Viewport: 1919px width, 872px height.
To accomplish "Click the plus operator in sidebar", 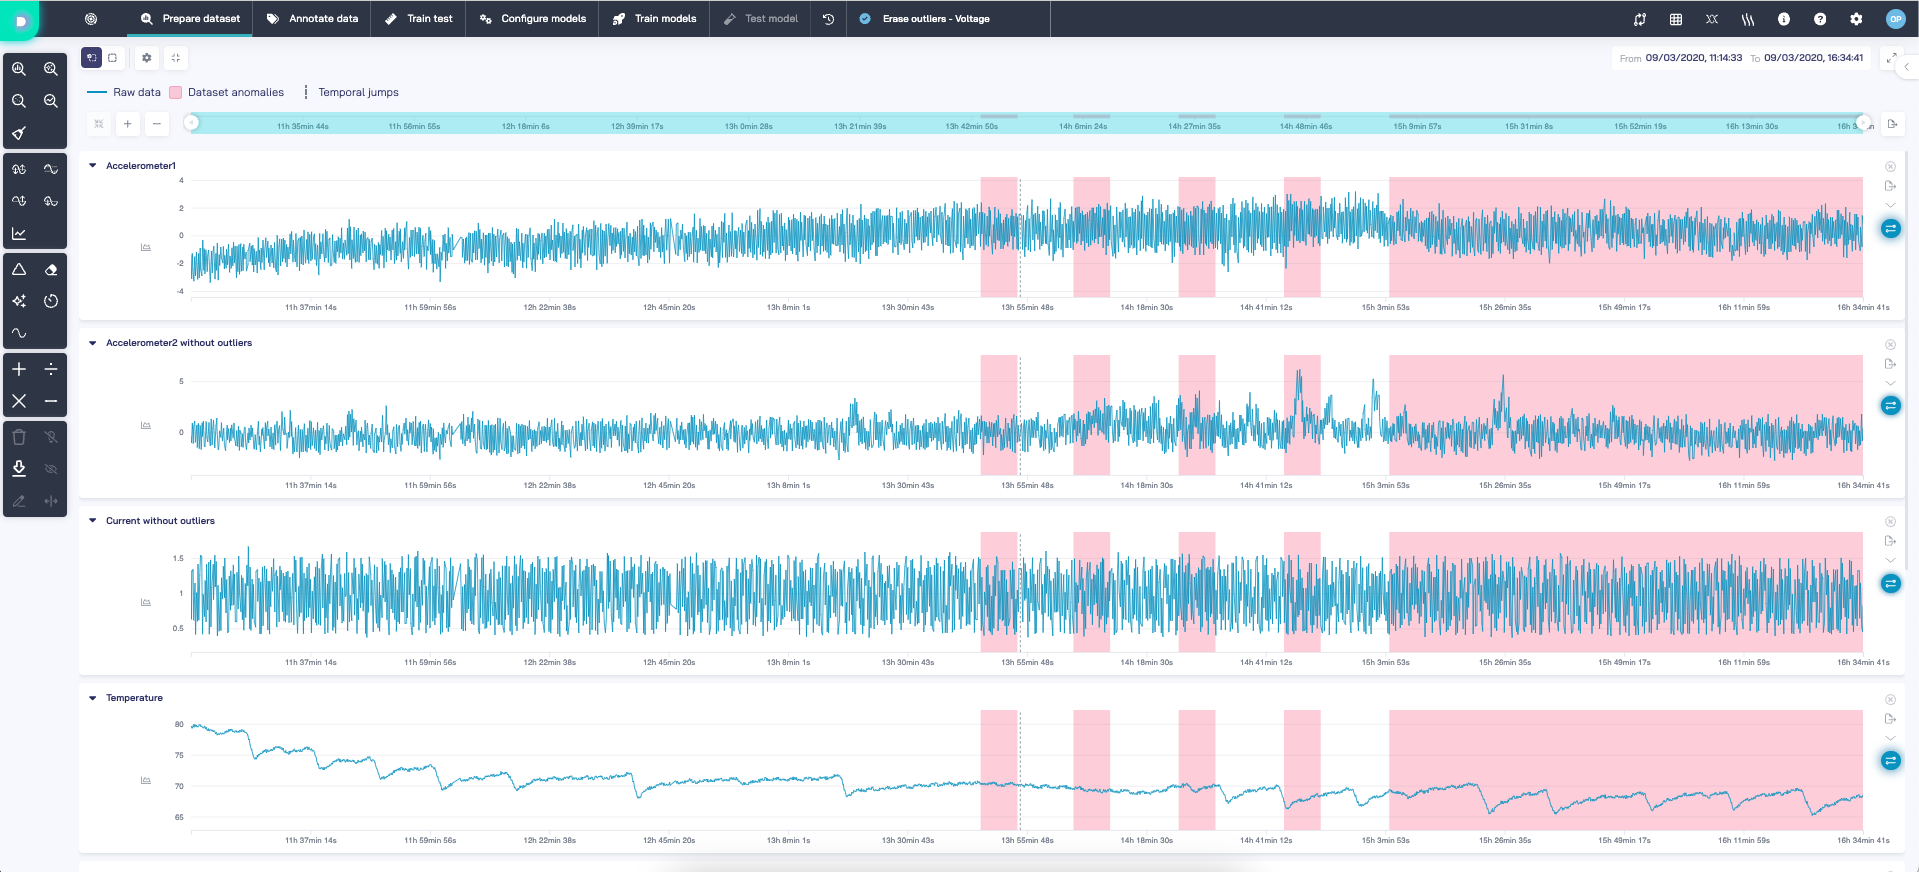I will coord(19,369).
